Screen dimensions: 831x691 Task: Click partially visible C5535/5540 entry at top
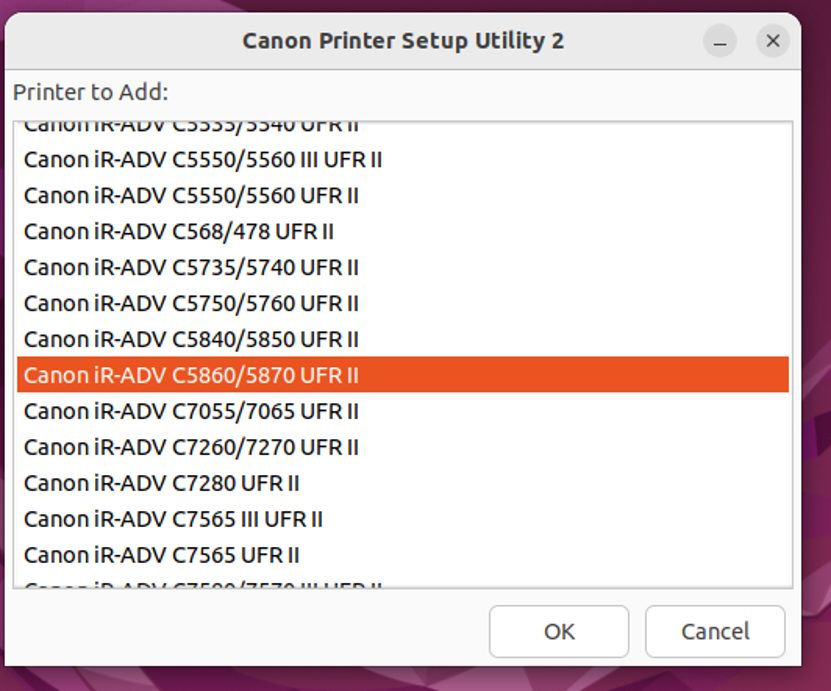[191, 127]
